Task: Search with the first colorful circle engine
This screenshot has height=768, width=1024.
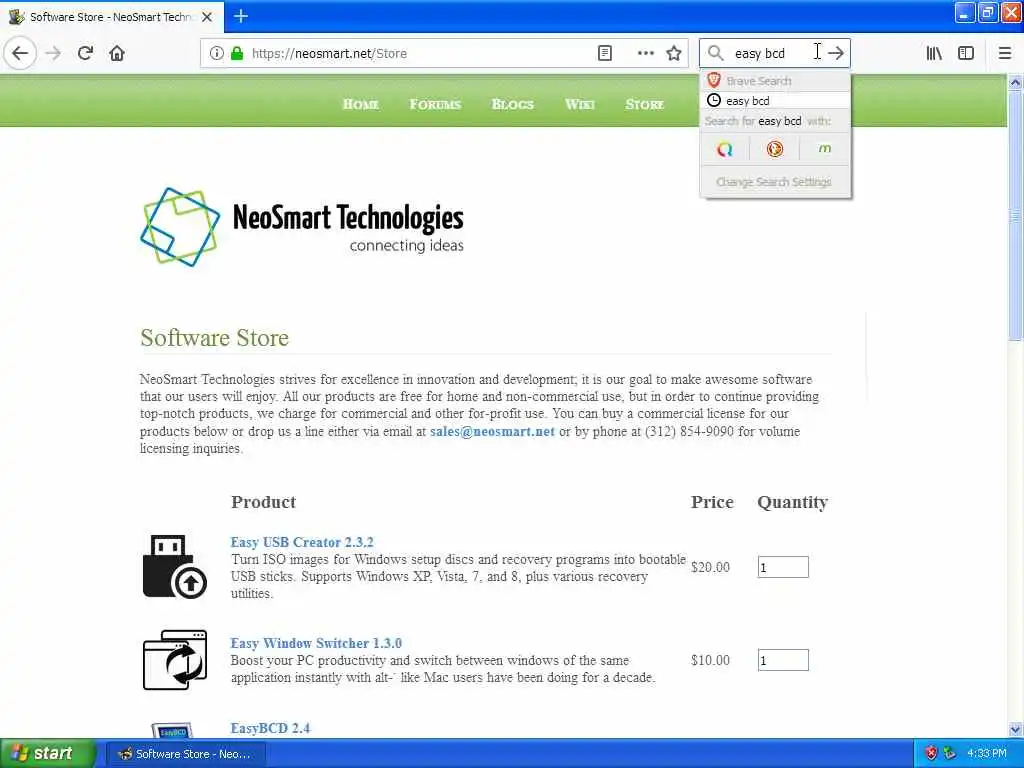Action: [x=724, y=150]
